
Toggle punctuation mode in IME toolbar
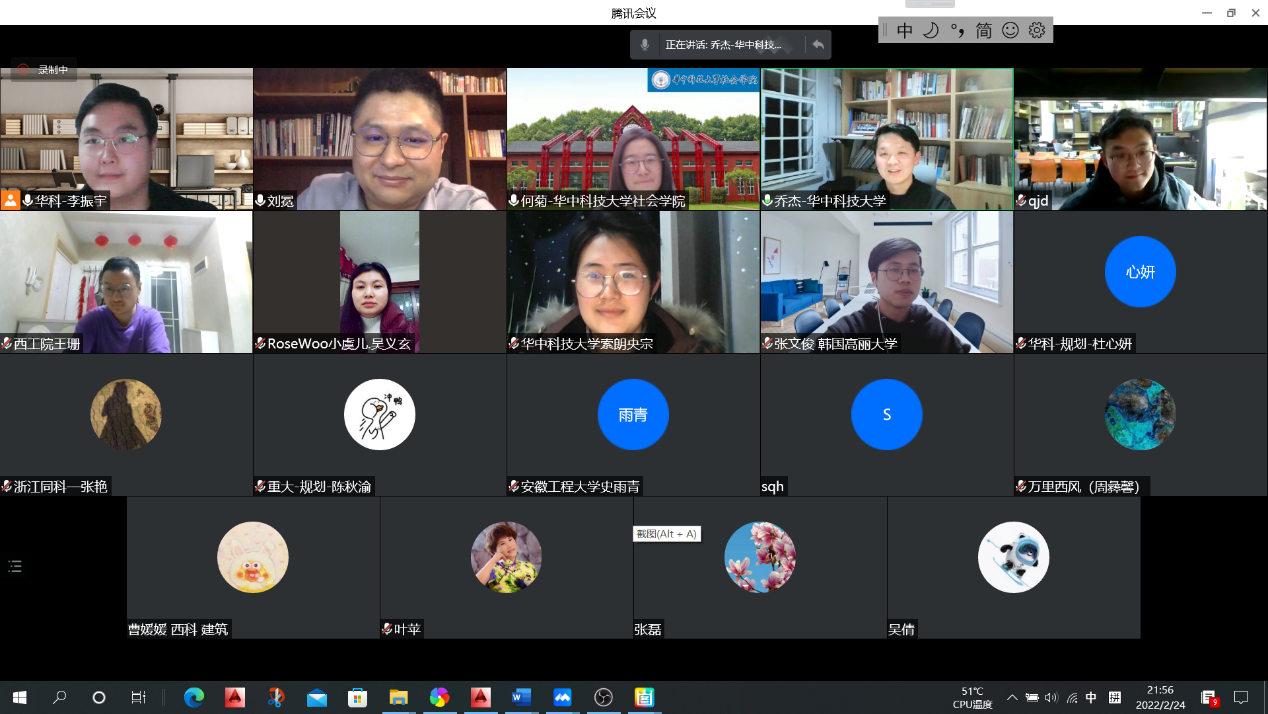[x=957, y=31]
